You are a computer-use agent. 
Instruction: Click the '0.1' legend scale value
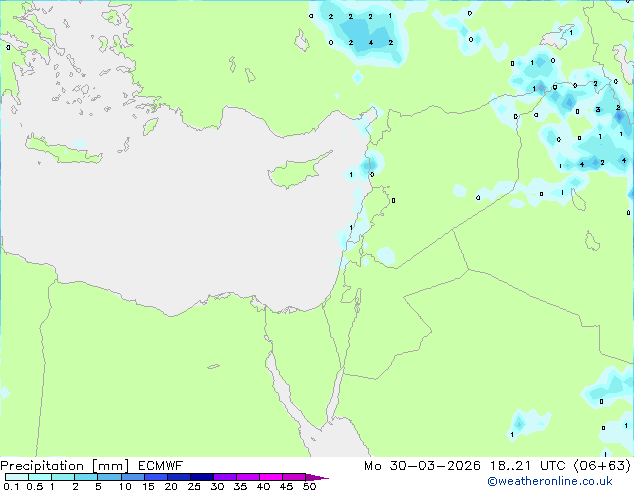pos(11,486)
